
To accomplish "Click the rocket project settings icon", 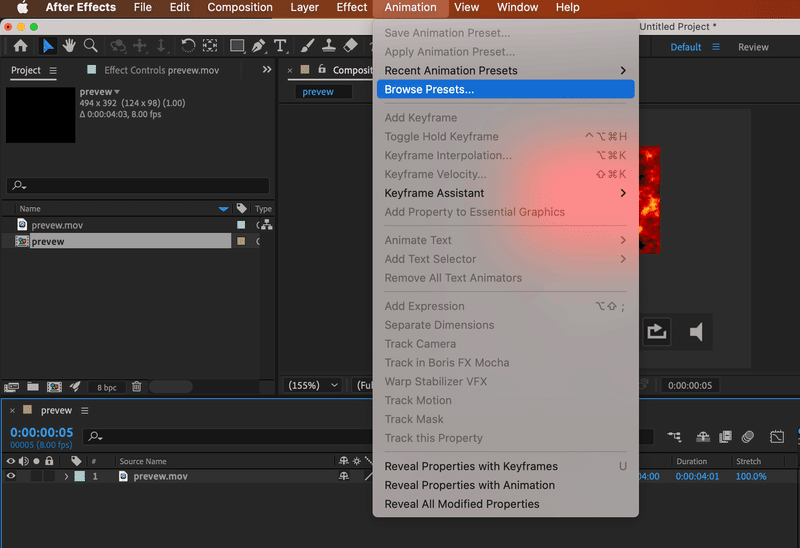I will pyautogui.click(x=75, y=387).
